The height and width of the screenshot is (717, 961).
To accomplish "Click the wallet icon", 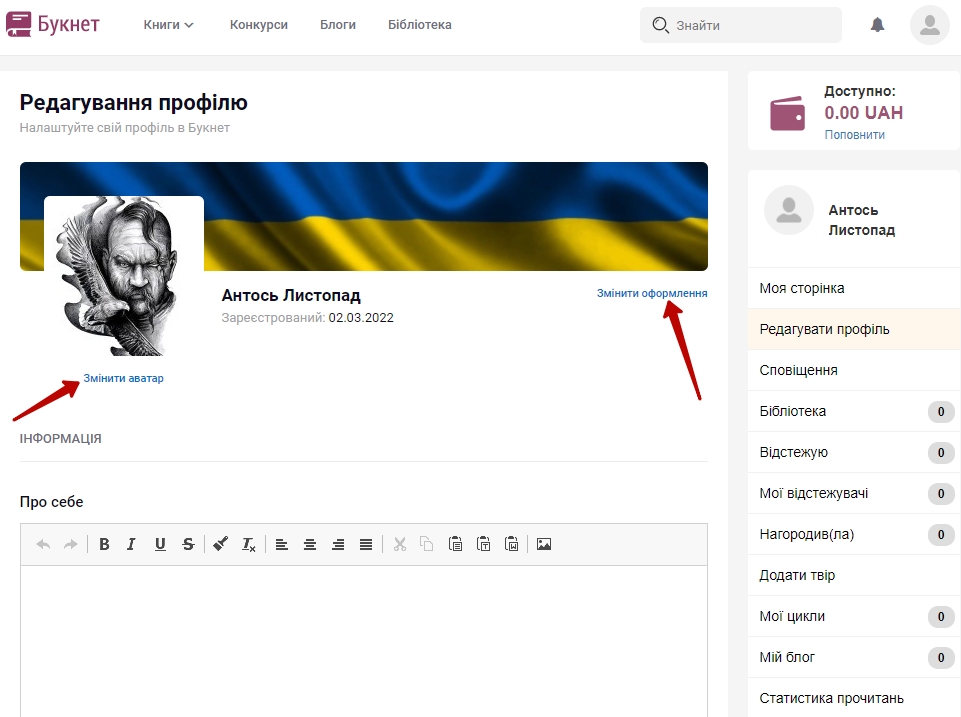I will click(787, 113).
